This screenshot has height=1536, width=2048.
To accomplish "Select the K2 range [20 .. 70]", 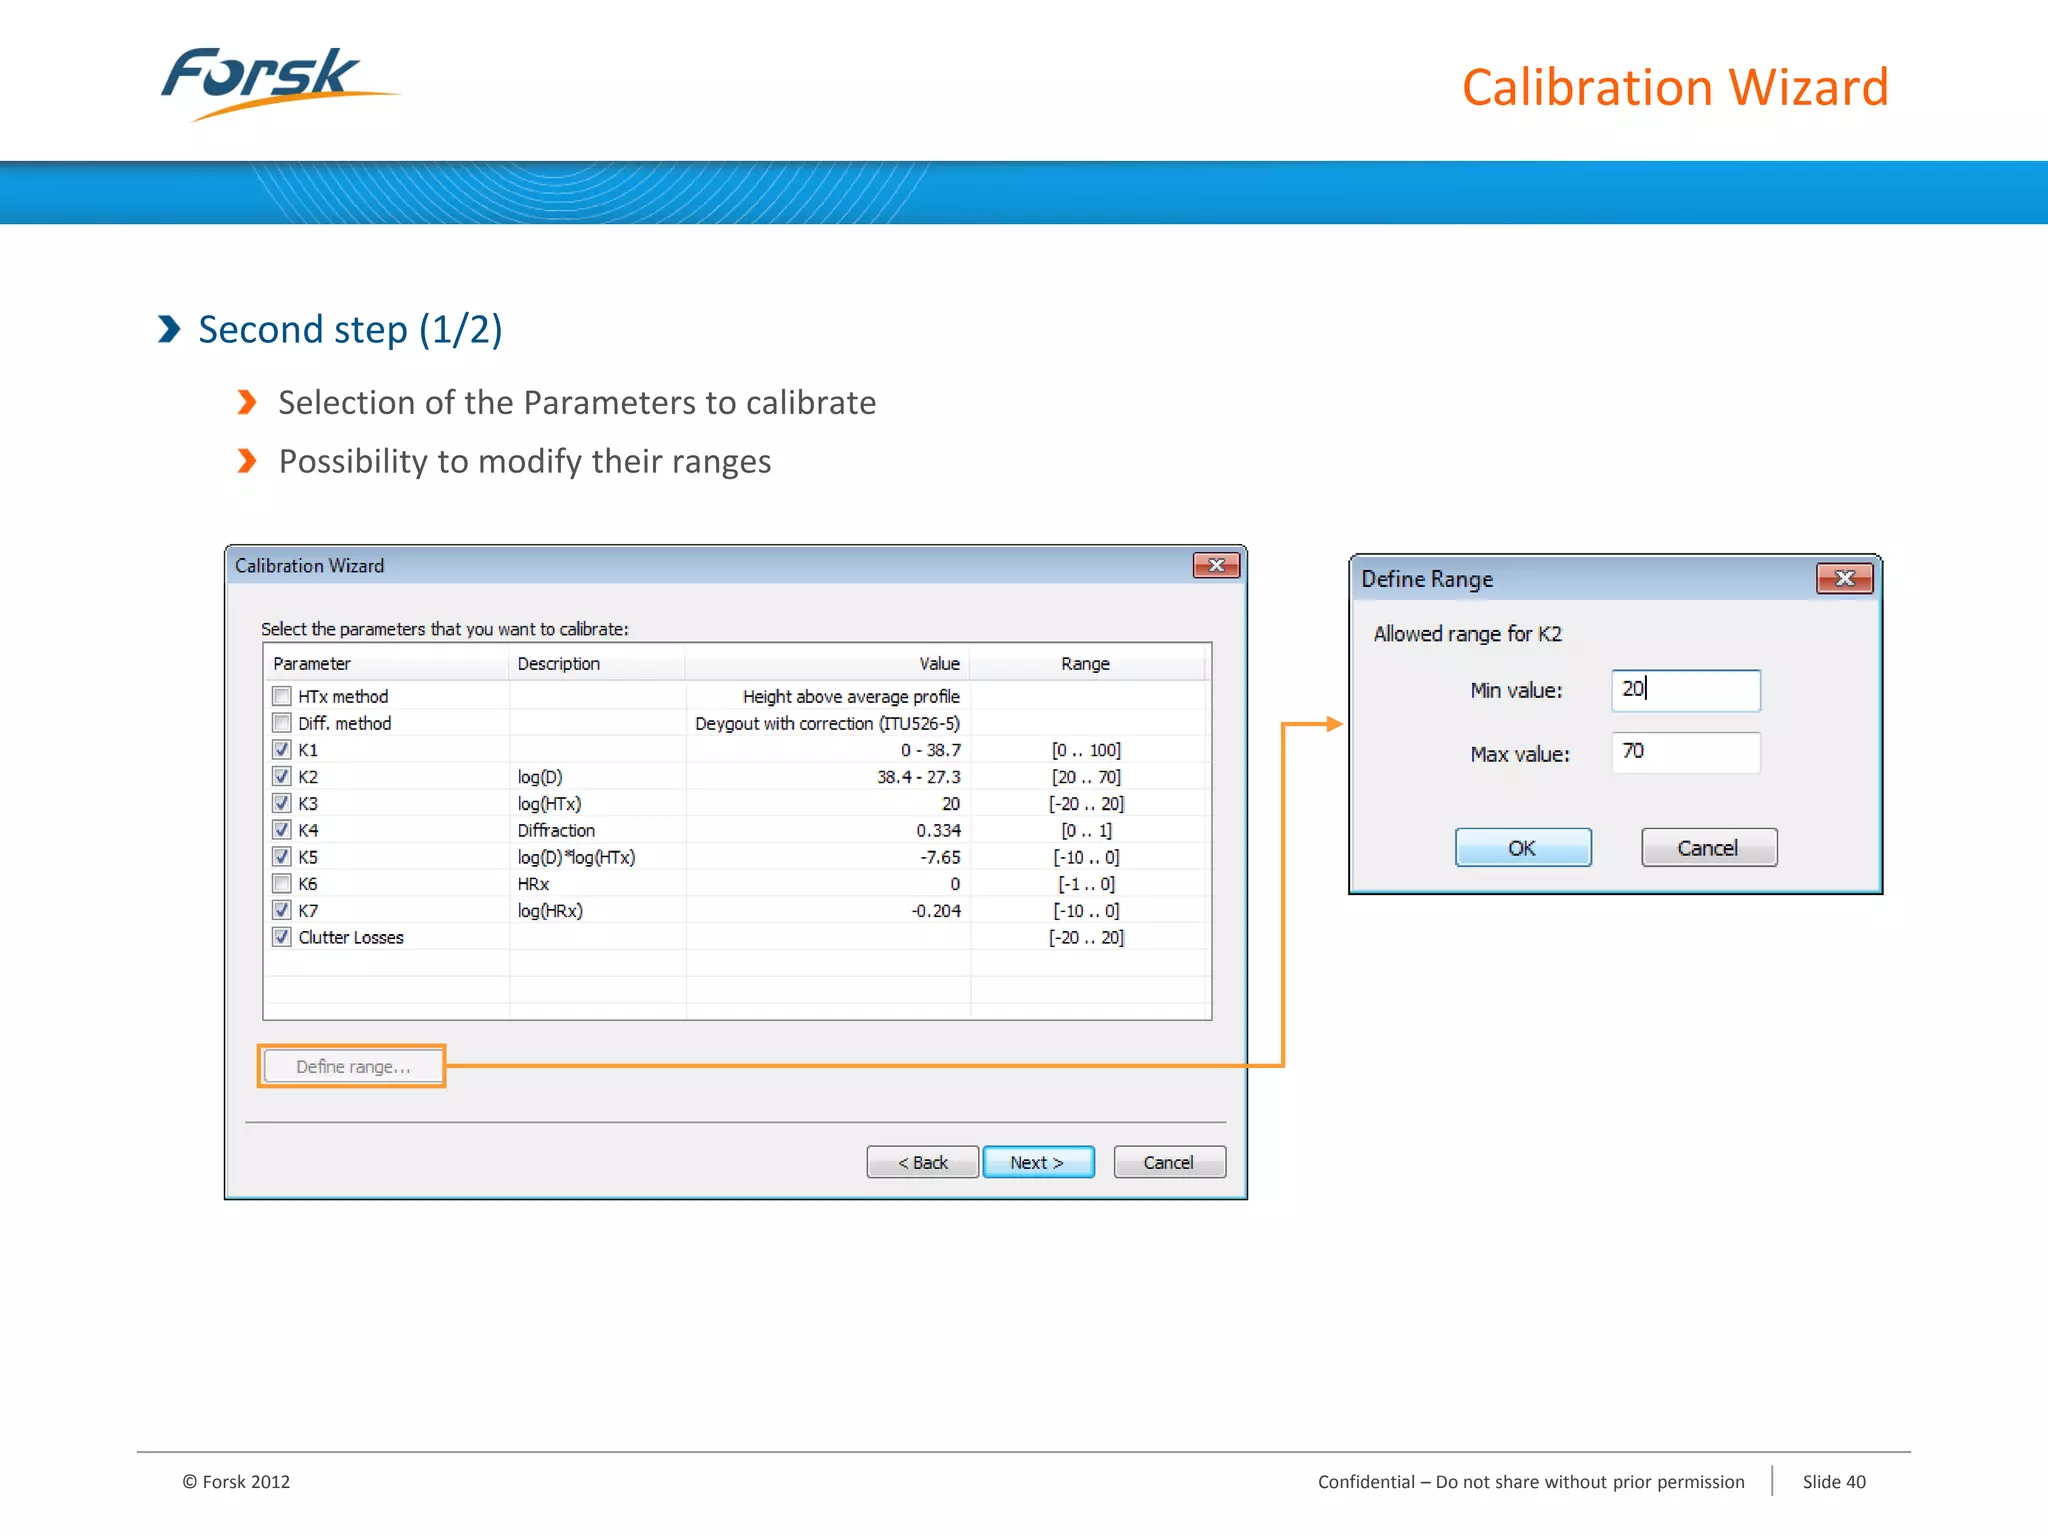I will 1086,777.
